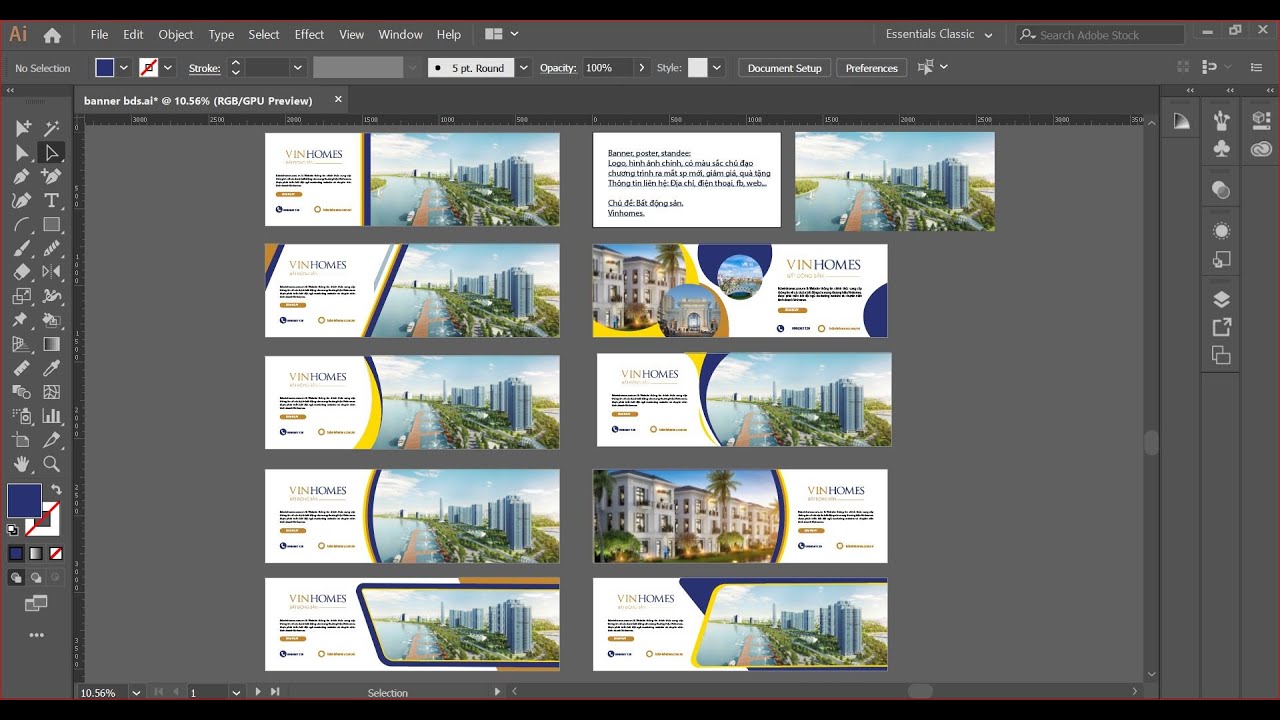Open artboard navigation dropdown

pos(236,692)
